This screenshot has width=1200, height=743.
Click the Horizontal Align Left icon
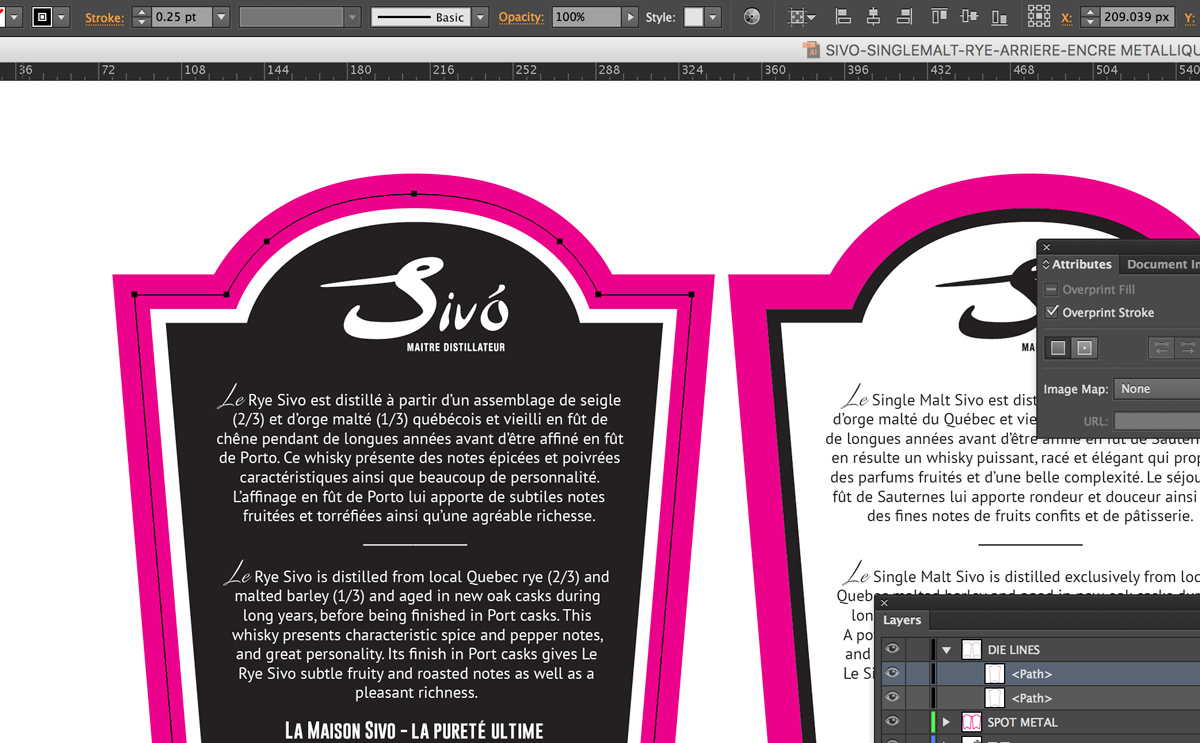click(x=843, y=17)
